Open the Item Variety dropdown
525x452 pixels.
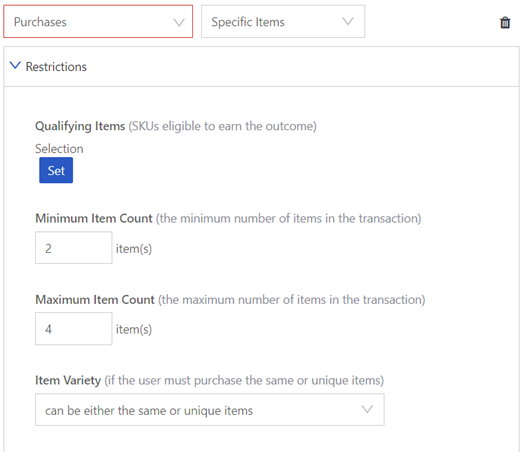tap(210, 410)
